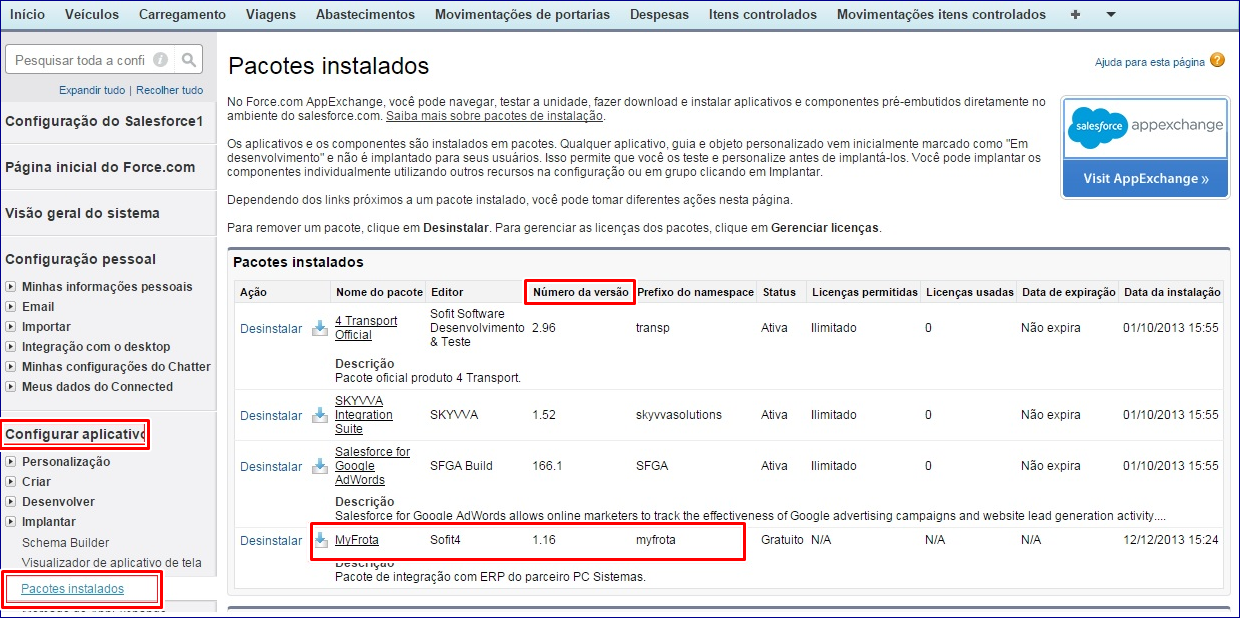Open the tab overflow dropdown arrow
This screenshot has width=1240, height=618.
[x=1111, y=15]
